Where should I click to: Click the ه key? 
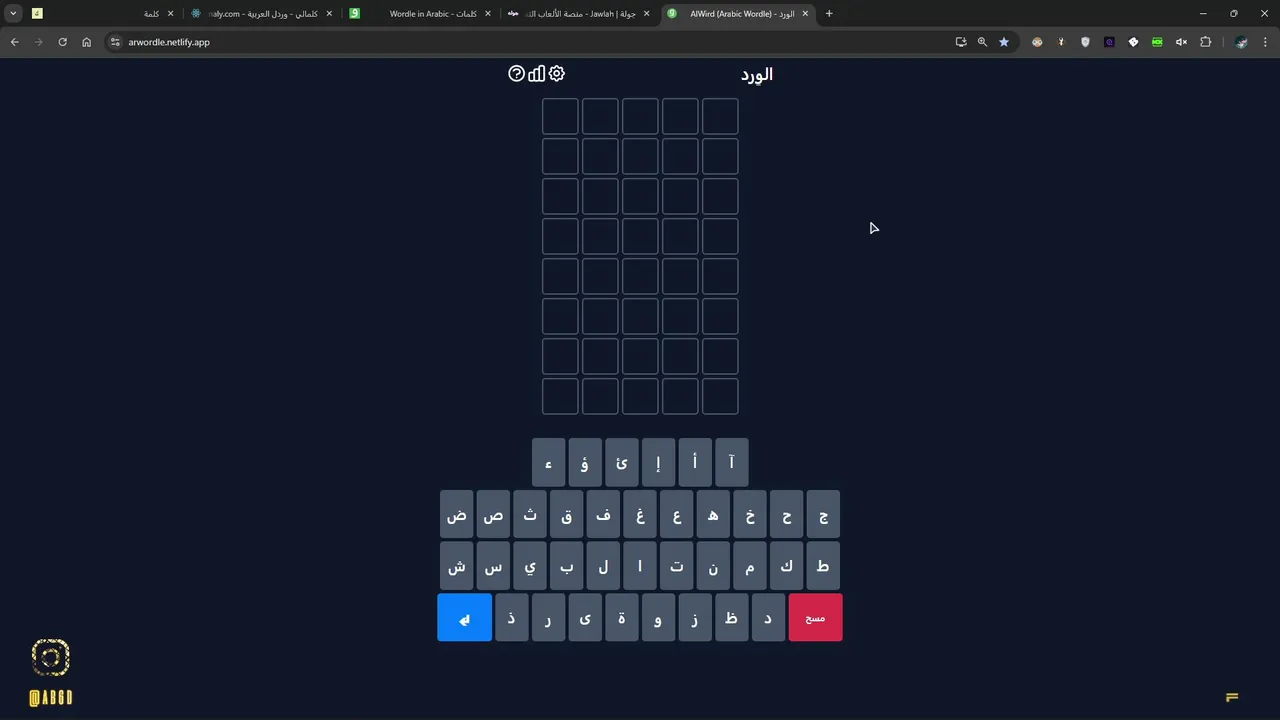(713, 515)
